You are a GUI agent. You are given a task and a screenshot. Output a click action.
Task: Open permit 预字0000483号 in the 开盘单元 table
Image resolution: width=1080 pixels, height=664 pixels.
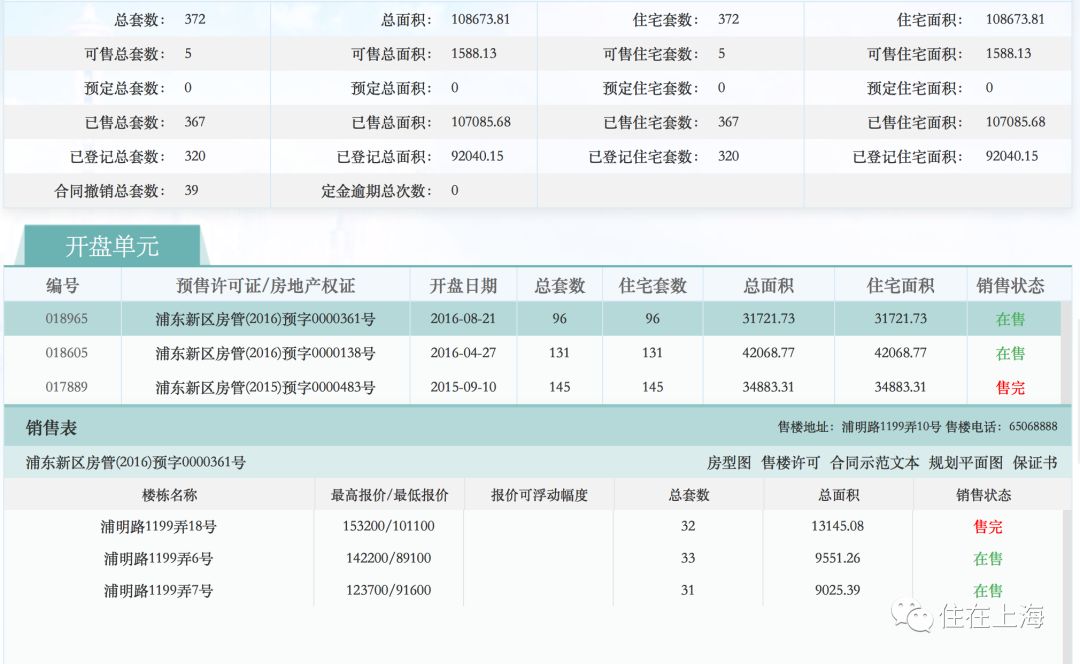(265, 387)
